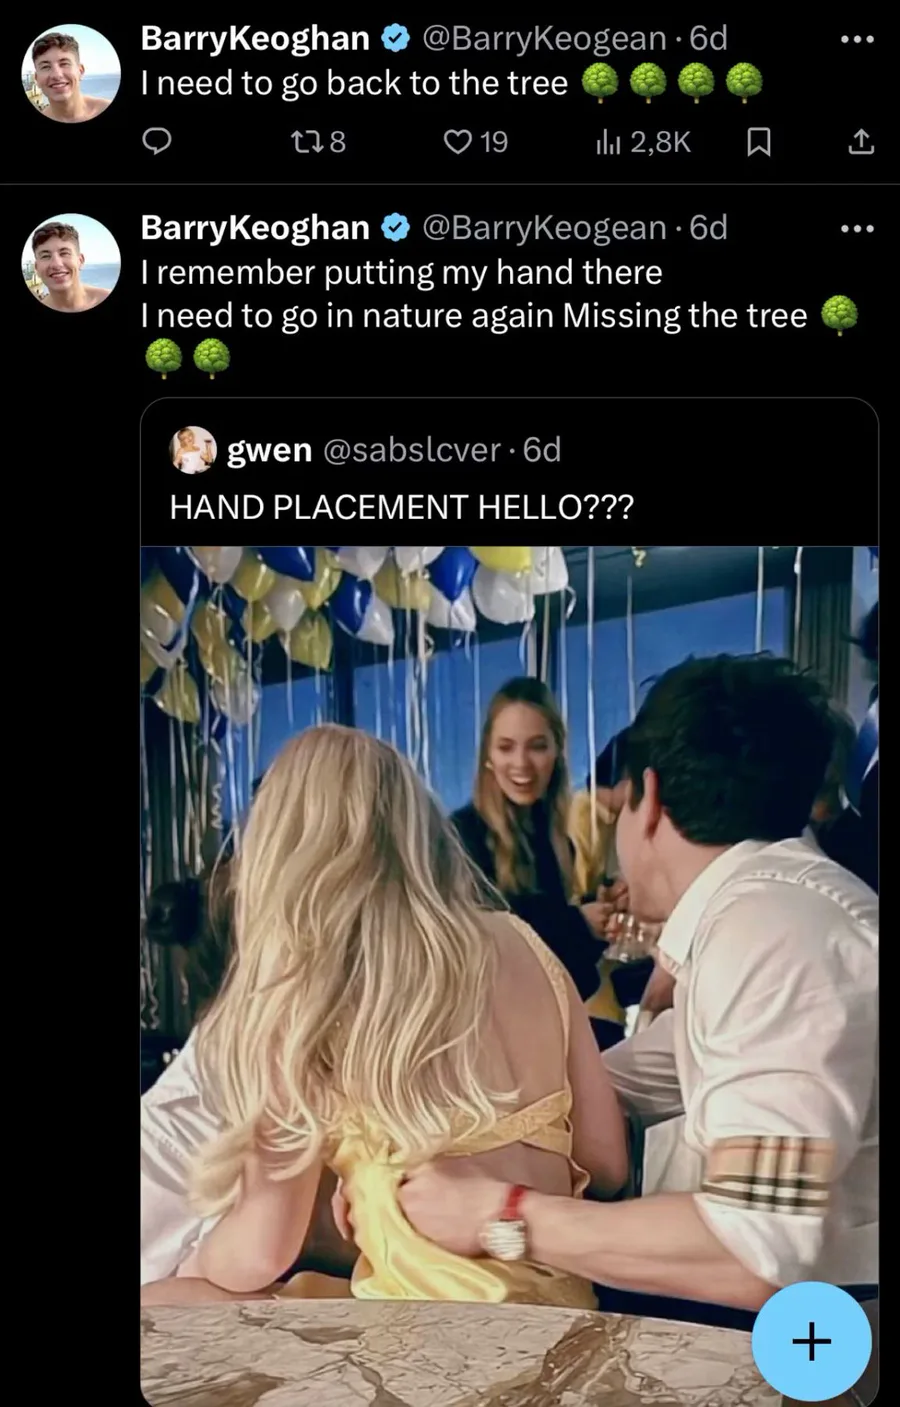The height and width of the screenshot is (1407, 900).
Task: Bookmark the first BarryKeoghan tweet
Action: coord(759,143)
